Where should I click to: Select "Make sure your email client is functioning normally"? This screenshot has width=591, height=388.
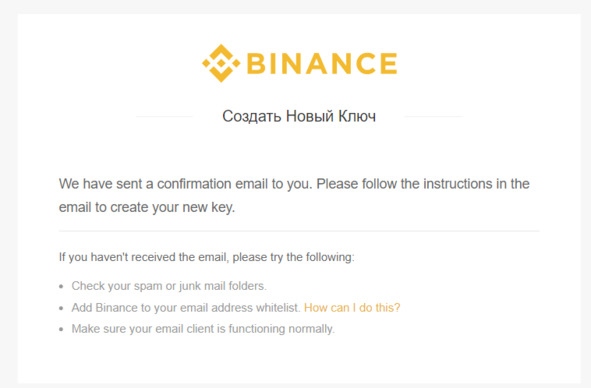click(x=203, y=329)
